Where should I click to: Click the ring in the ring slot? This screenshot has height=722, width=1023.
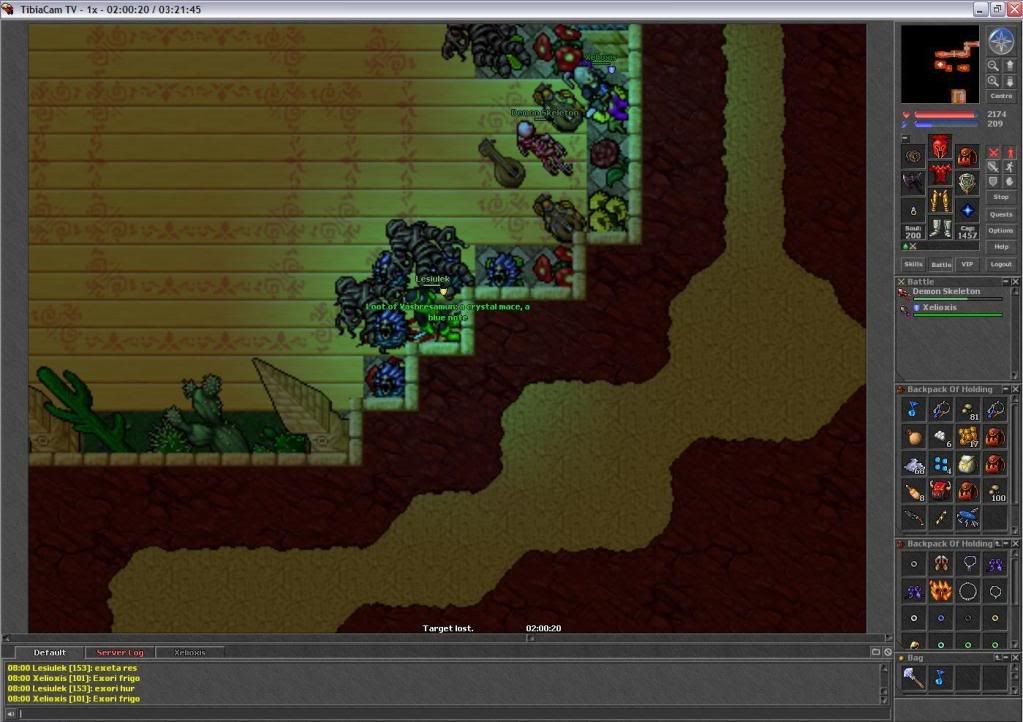click(x=913, y=210)
